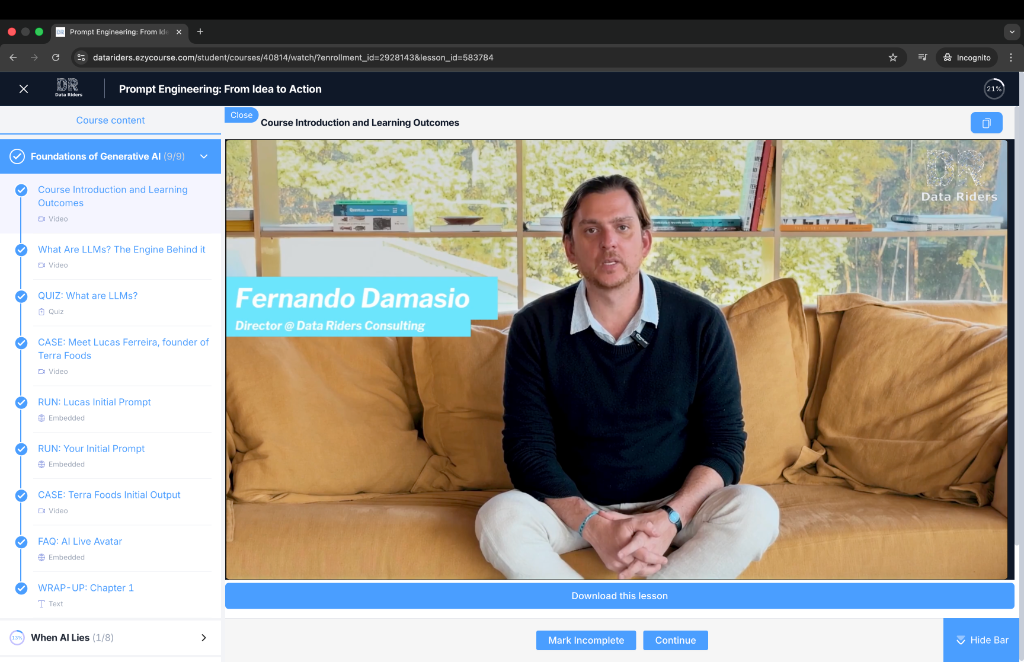Viewport: 1024px width, 662px height.
Task: Open WRAP-UP: Chapter 1 lesson
Action: pyautogui.click(x=86, y=588)
